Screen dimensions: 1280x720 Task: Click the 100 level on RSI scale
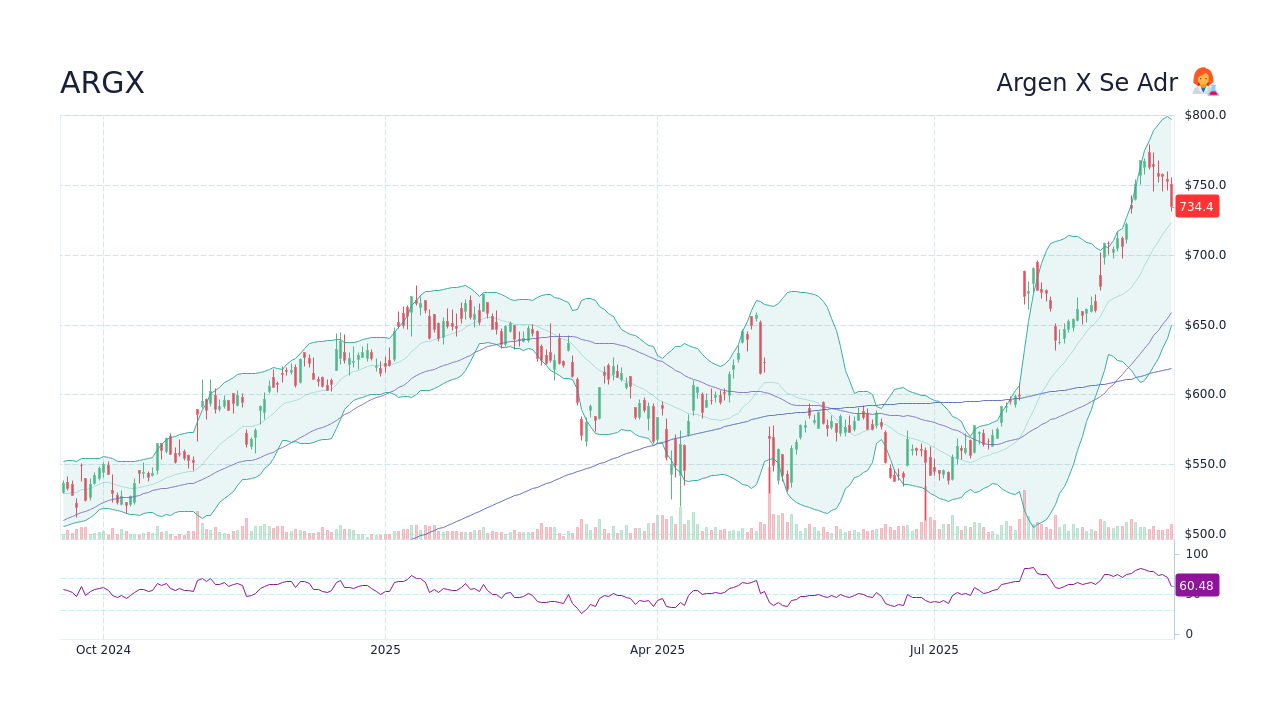click(x=1196, y=554)
